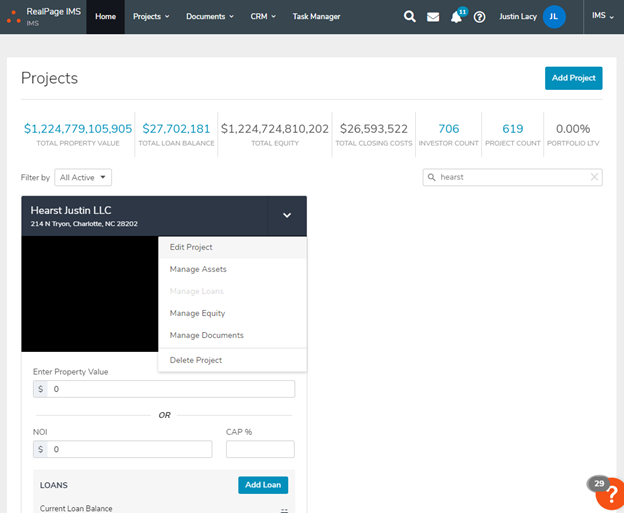Image resolution: width=624 pixels, height=513 pixels.
Task: Click the search magnifier icon in navbar
Action: [410, 17]
